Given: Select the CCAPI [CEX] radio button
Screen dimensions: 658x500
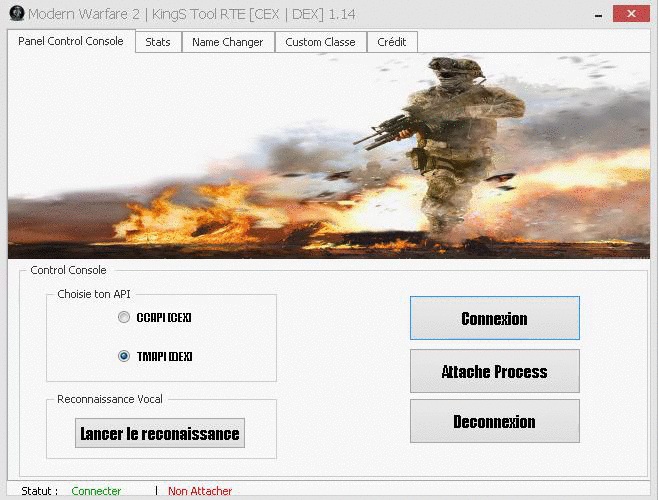Looking at the screenshot, I should [124, 317].
